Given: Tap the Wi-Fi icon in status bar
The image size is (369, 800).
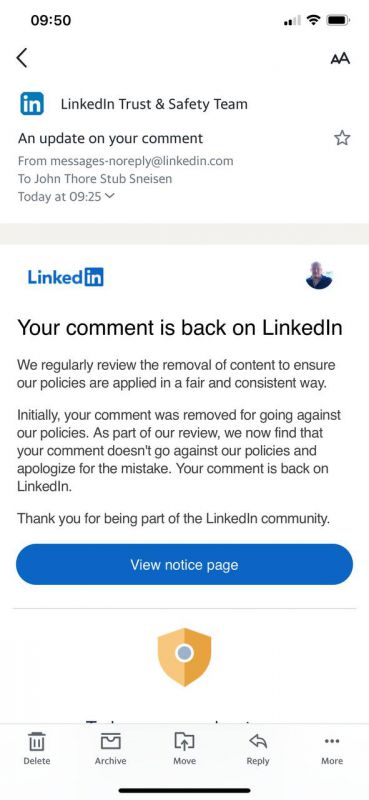Looking at the screenshot, I should click(313, 21).
